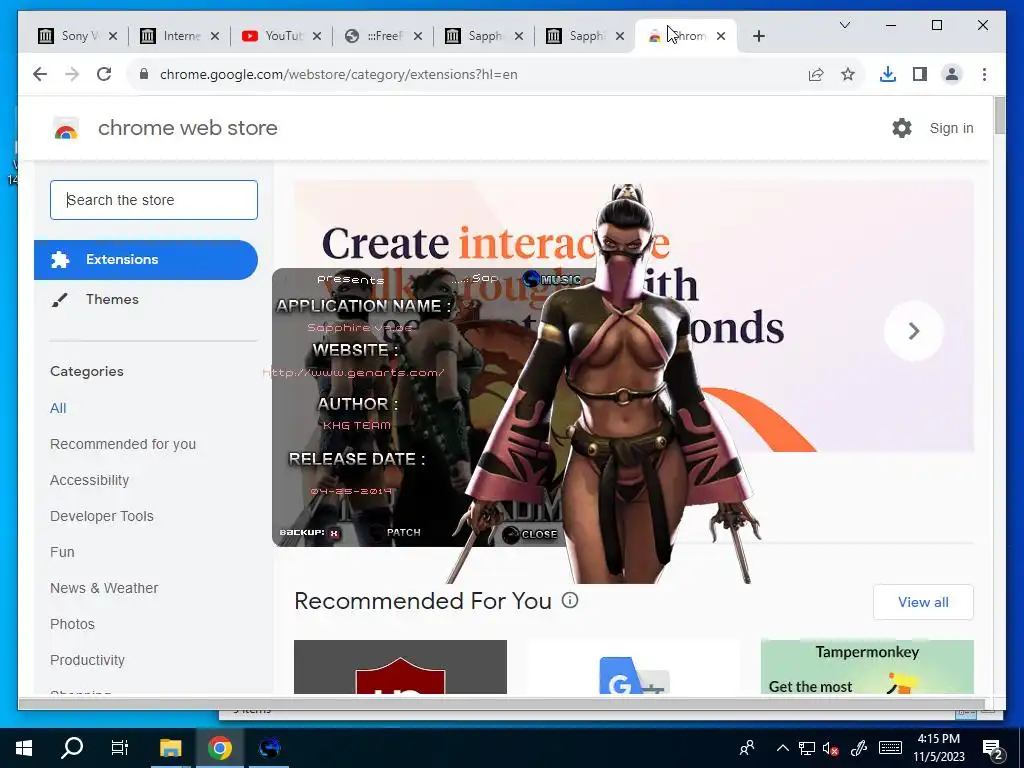Open the Recommended For You info icon

point(570,600)
